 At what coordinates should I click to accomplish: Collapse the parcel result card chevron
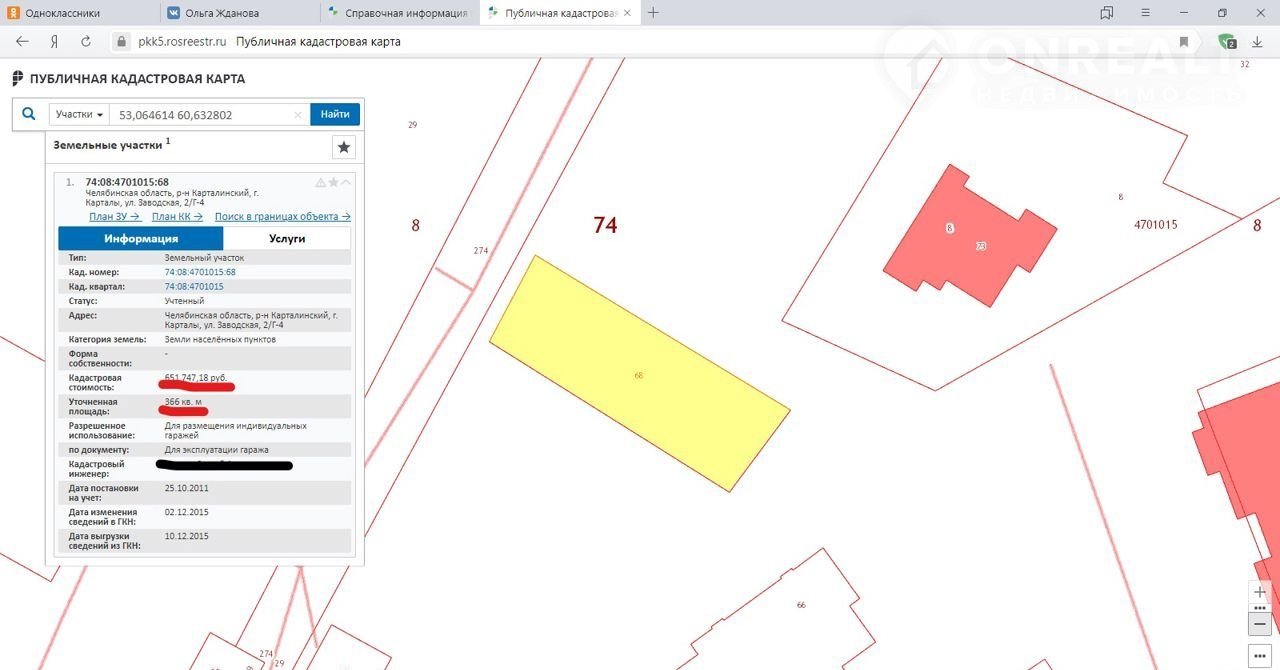tap(346, 183)
